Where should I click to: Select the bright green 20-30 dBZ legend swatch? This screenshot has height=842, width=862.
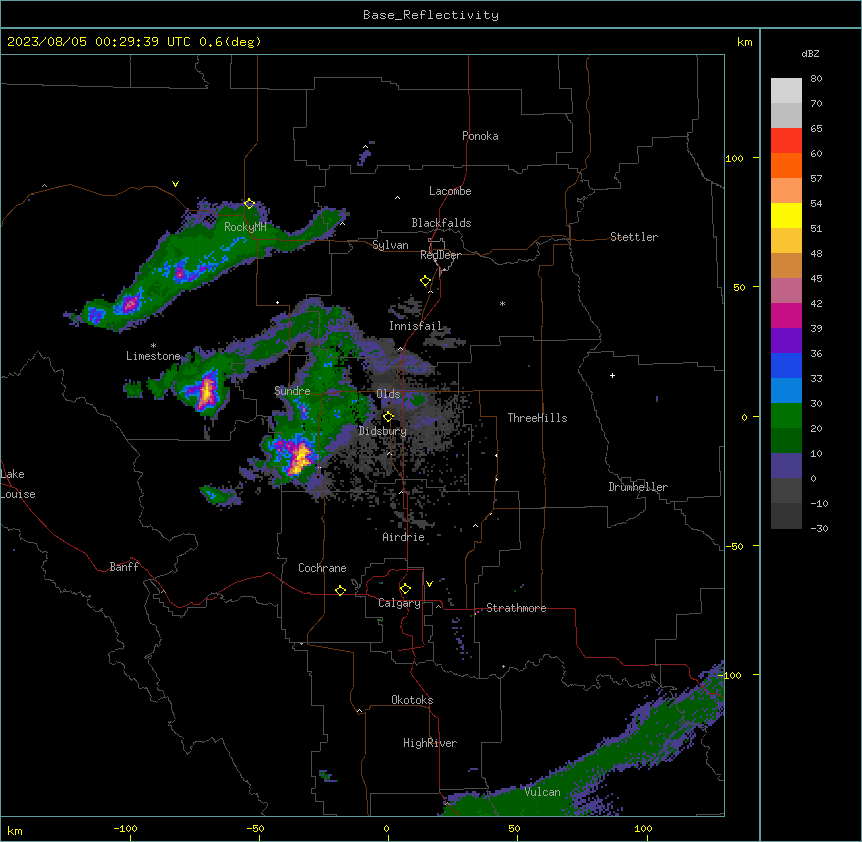786,416
